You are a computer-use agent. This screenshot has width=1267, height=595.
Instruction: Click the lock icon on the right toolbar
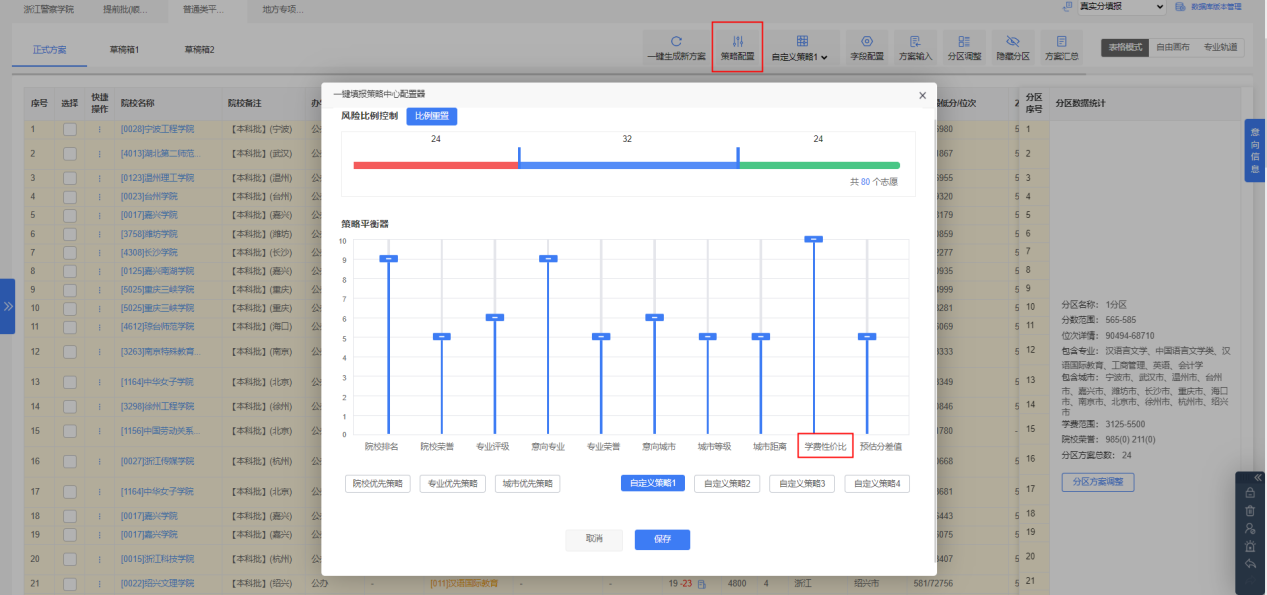1250,493
